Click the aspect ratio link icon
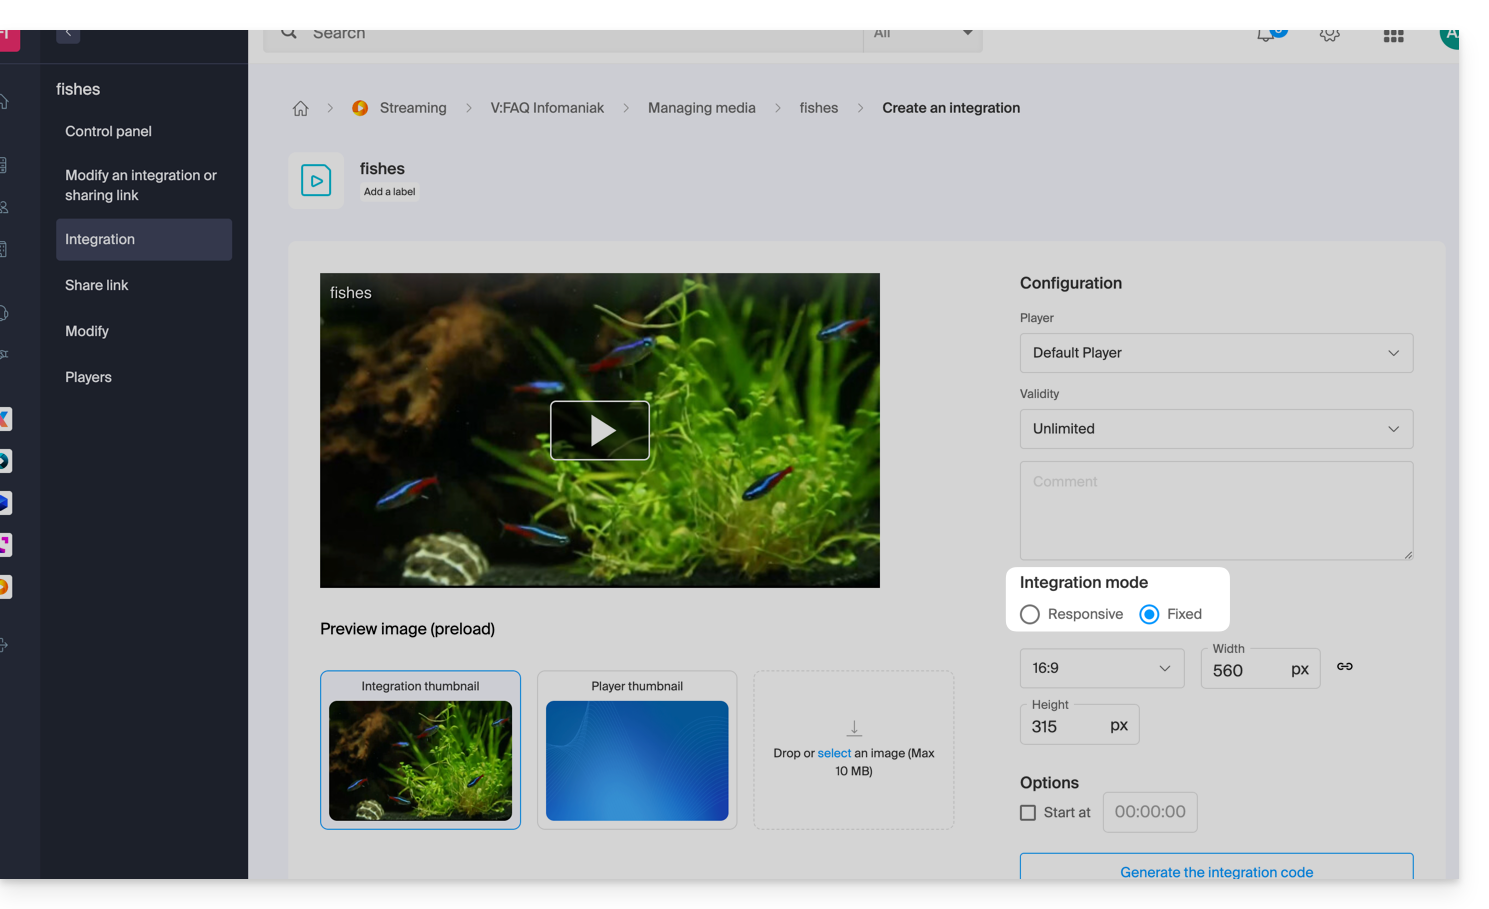This screenshot has height=909, width=1489. tap(1345, 667)
